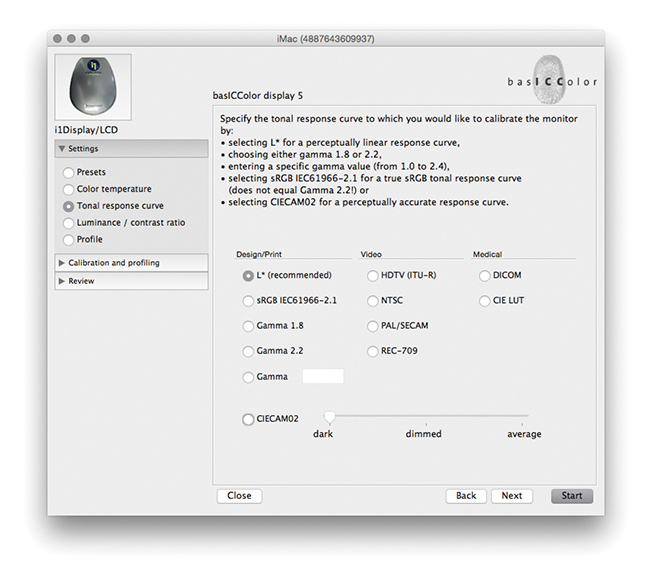
Task: Set the CIECAM02 slider to dimmed
Action: click(426, 417)
